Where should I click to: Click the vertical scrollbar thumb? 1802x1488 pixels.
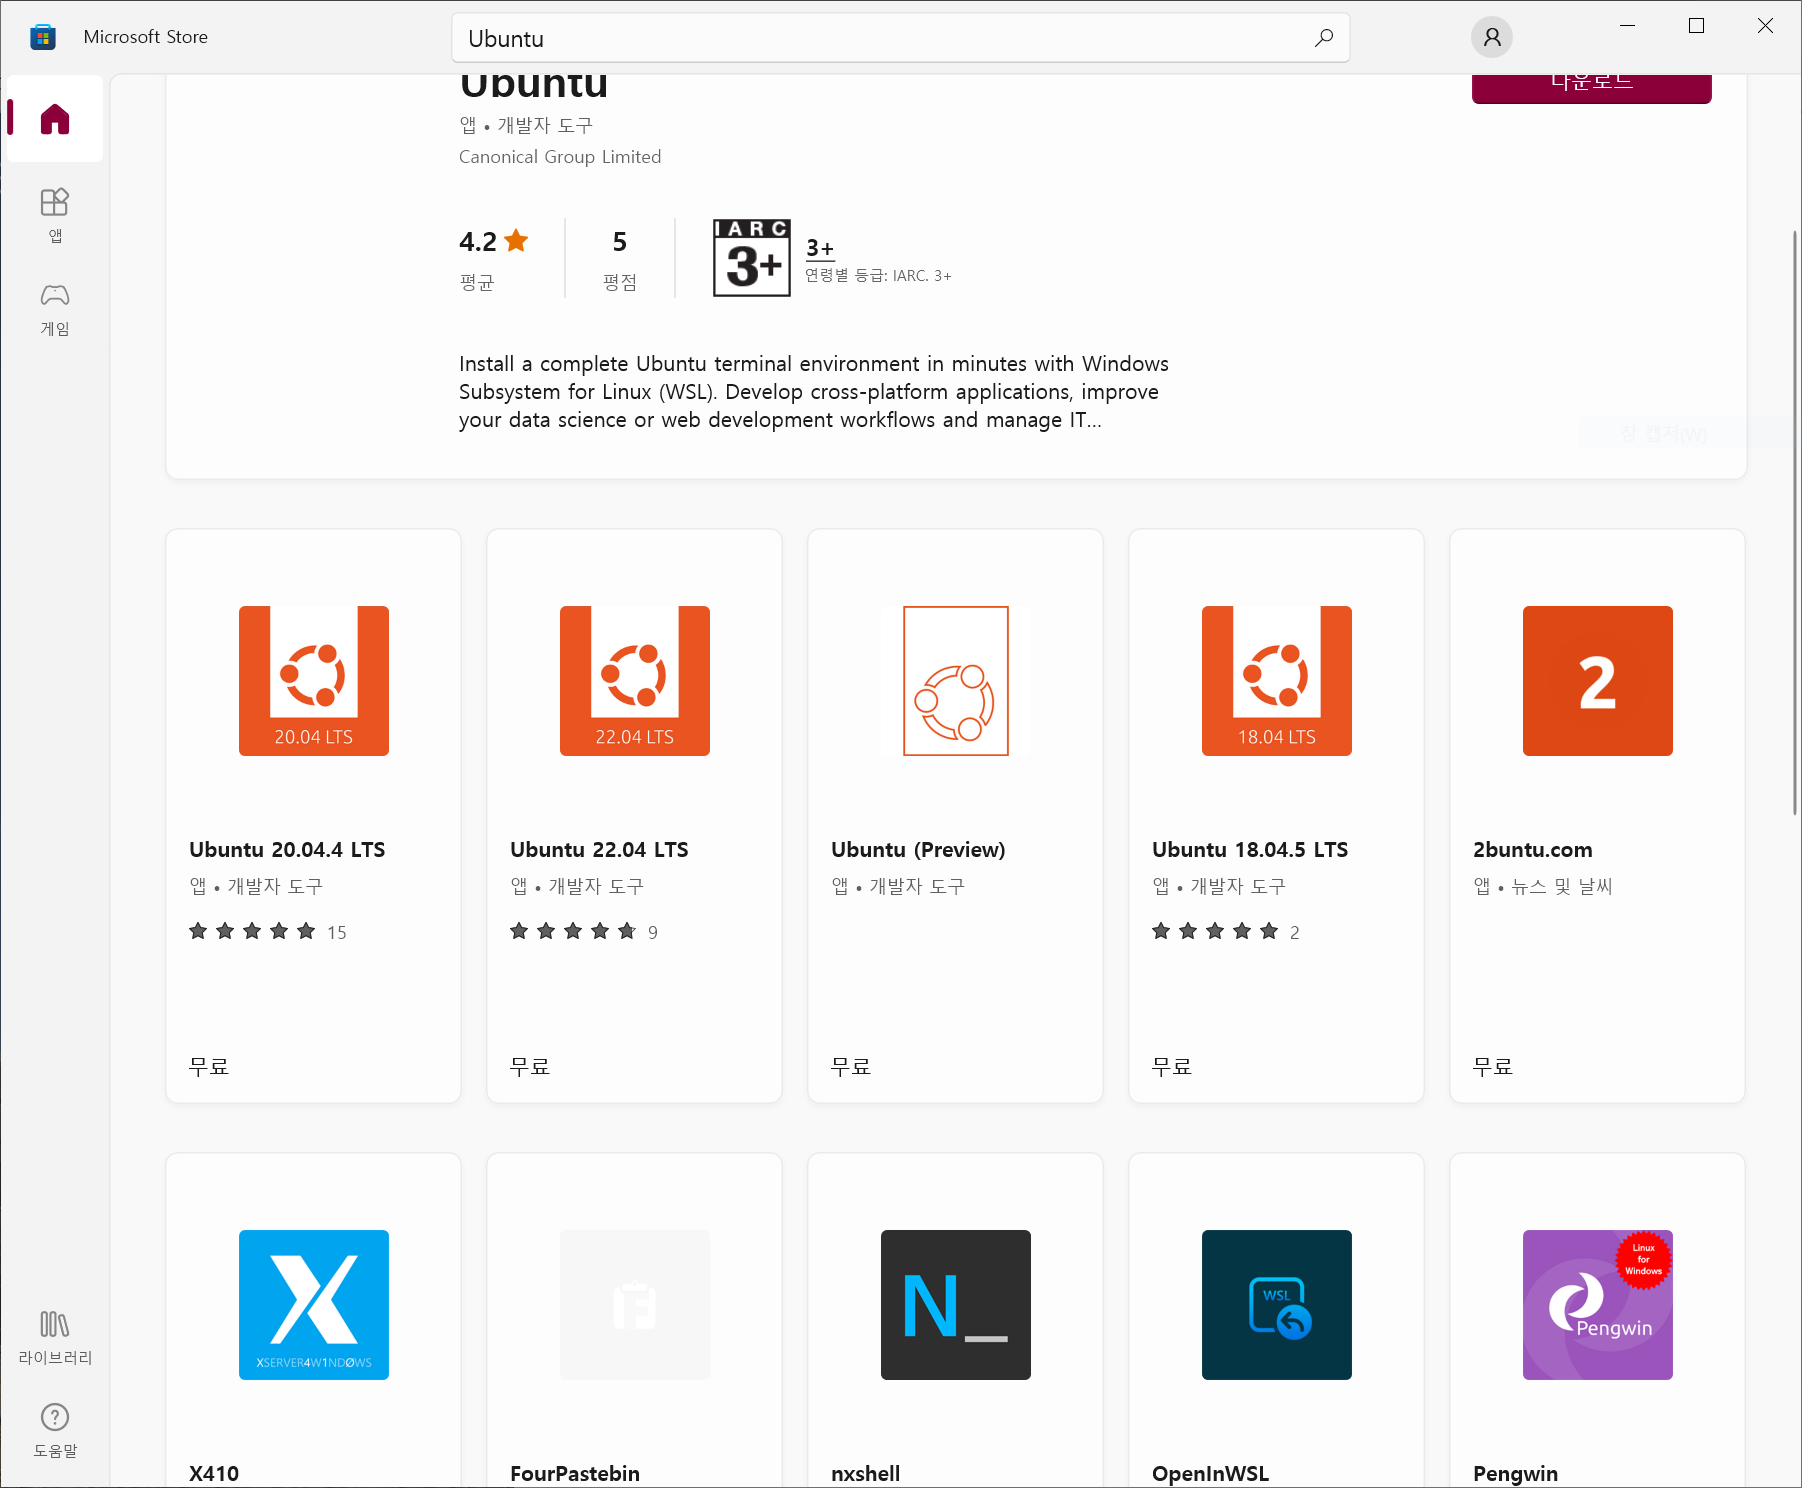(x=1795, y=522)
